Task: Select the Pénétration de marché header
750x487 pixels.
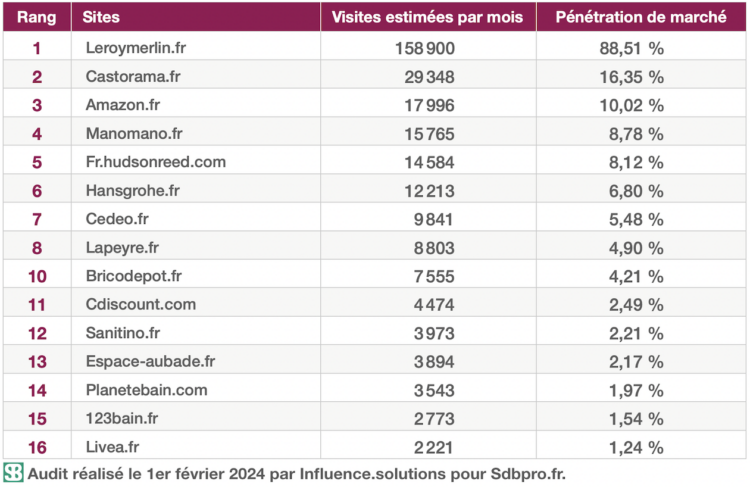Action: [x=640, y=18]
